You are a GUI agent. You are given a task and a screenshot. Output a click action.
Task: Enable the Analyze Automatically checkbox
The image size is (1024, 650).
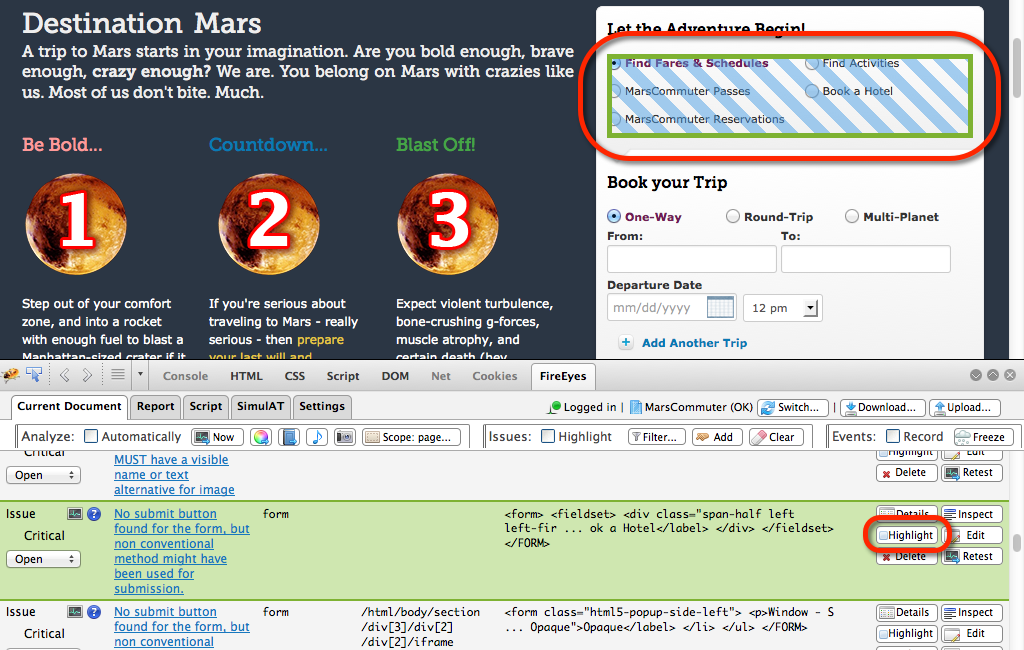click(91, 436)
